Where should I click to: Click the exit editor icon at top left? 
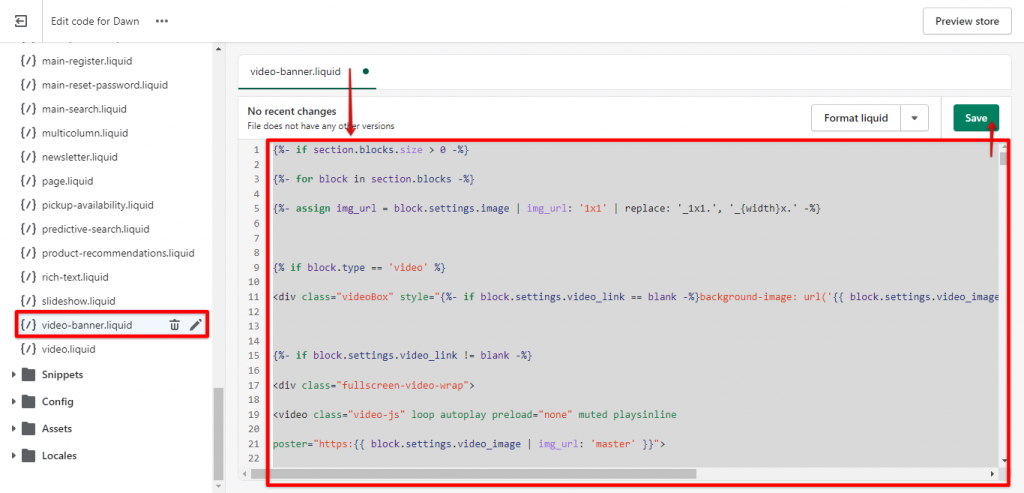pyautogui.click(x=21, y=21)
